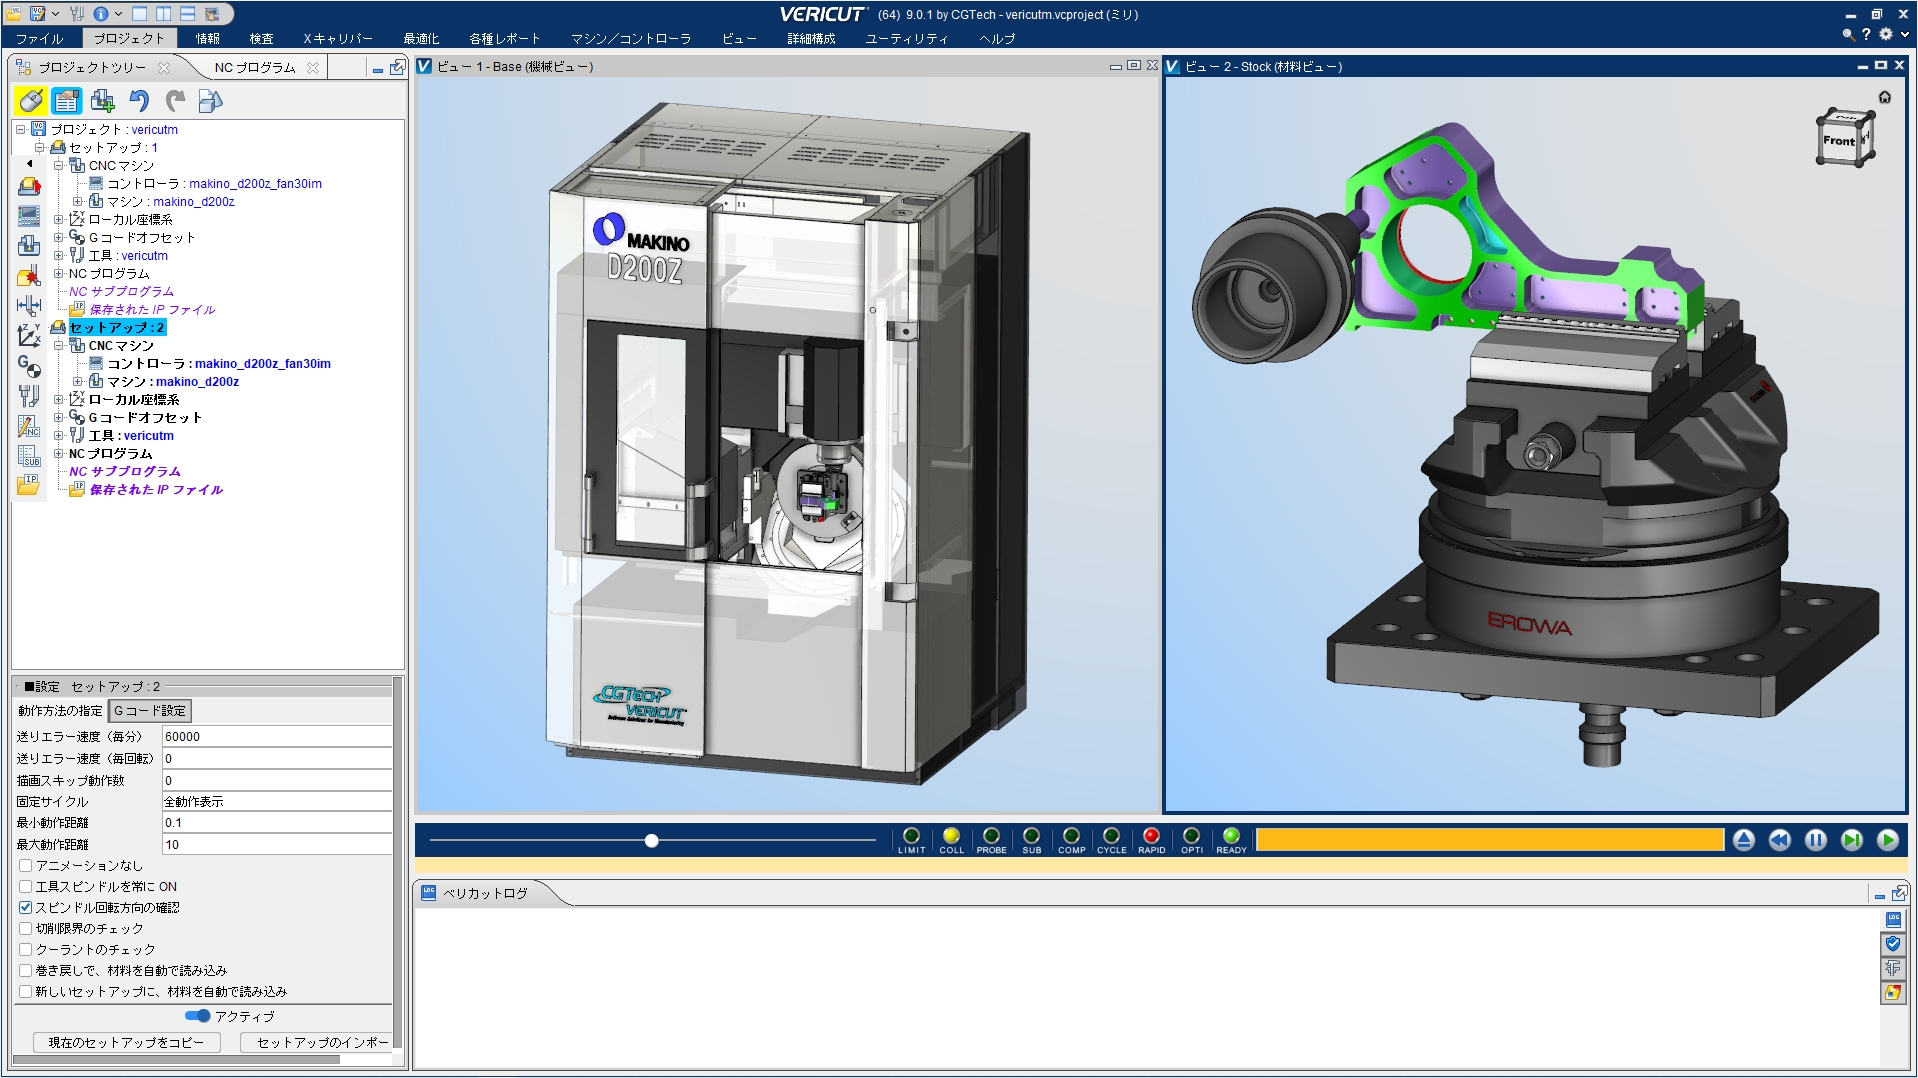Click the add machine plus icon
This screenshot has width=1918, height=1078.
click(102, 101)
